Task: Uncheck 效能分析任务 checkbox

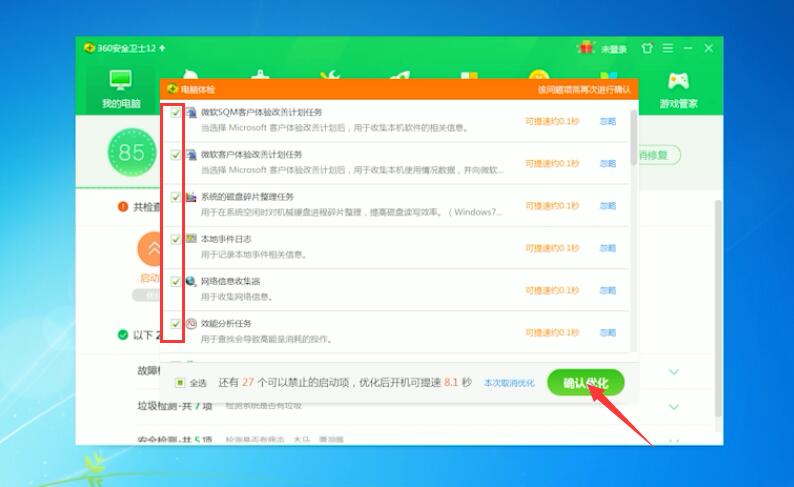Action: [x=175, y=323]
